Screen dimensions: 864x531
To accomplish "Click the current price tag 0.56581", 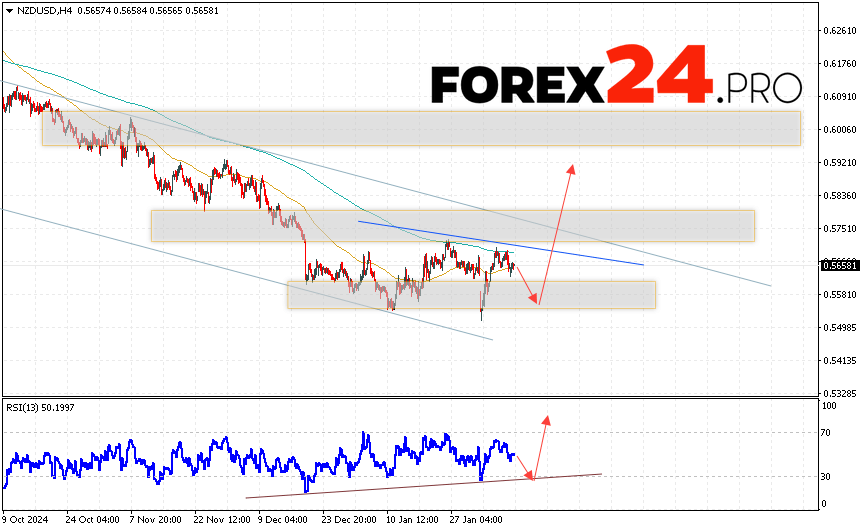I will tap(836, 265).
